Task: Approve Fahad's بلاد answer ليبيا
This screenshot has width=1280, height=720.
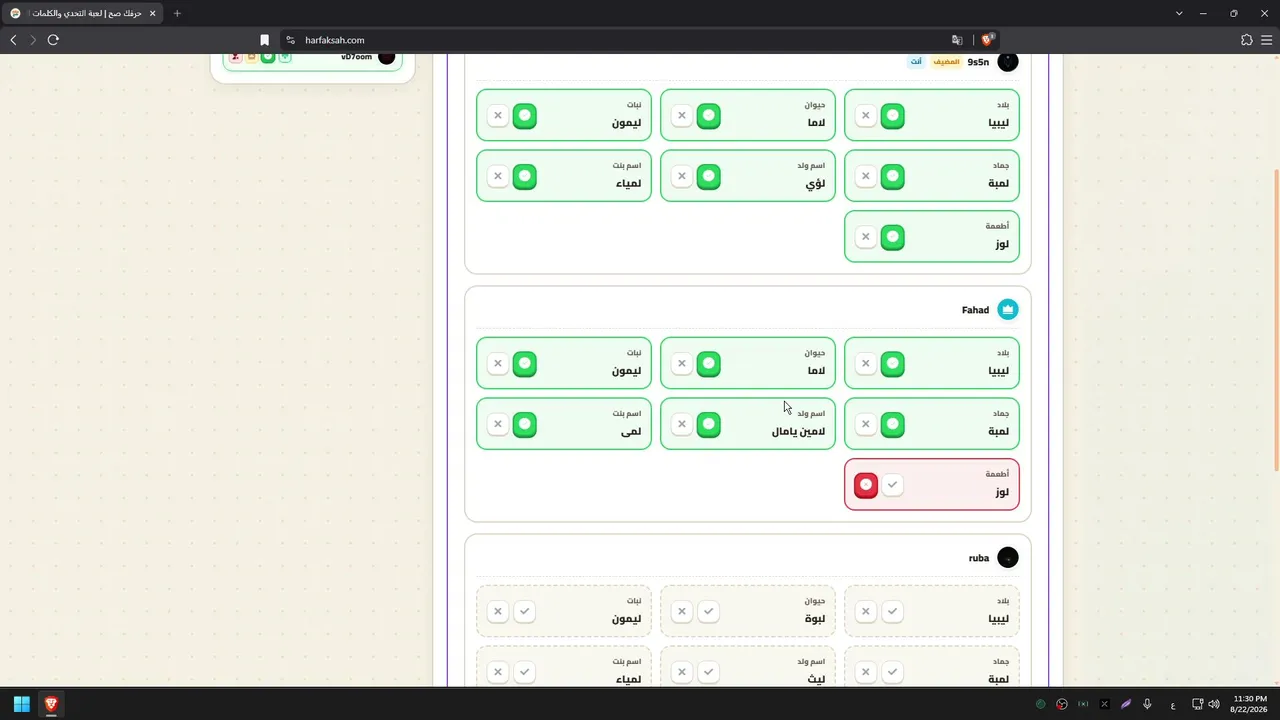Action: pyautogui.click(x=892, y=364)
